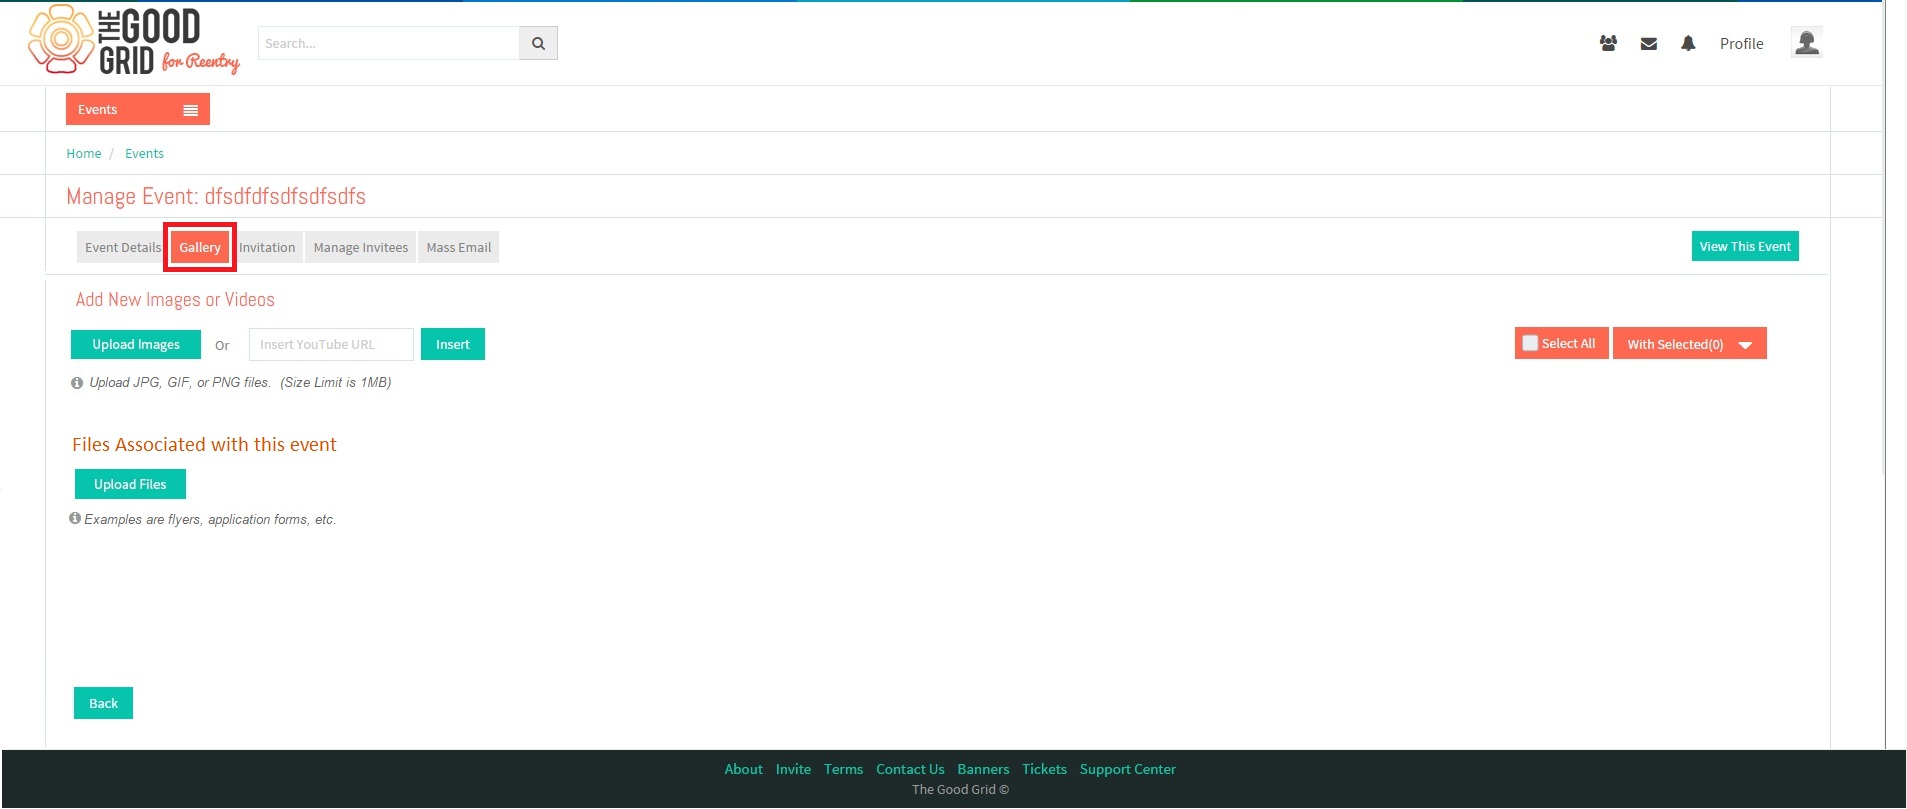1907x809 pixels.
Task: Click the info icon beside flyers example
Action: point(75,518)
